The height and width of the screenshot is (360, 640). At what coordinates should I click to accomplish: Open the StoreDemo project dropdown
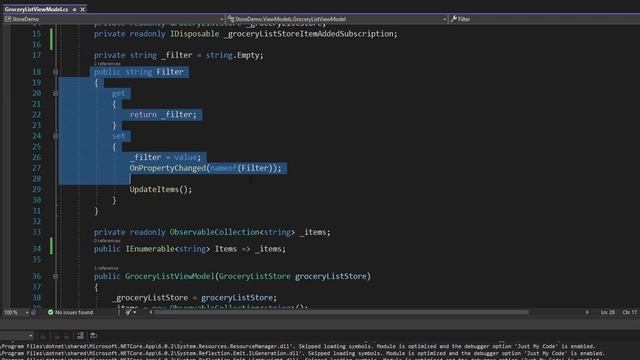114,19
